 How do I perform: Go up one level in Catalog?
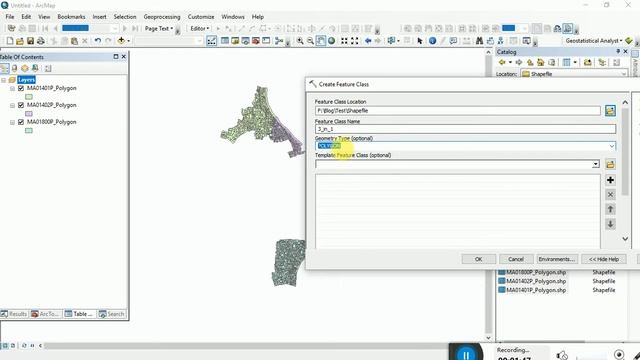[530, 62]
